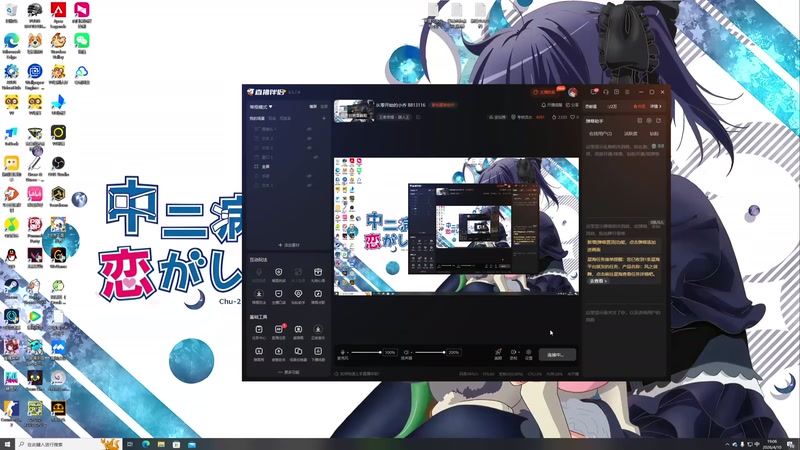Toggle visibility eye of the 文本 4 source
800x450 pixels.
click(309, 148)
